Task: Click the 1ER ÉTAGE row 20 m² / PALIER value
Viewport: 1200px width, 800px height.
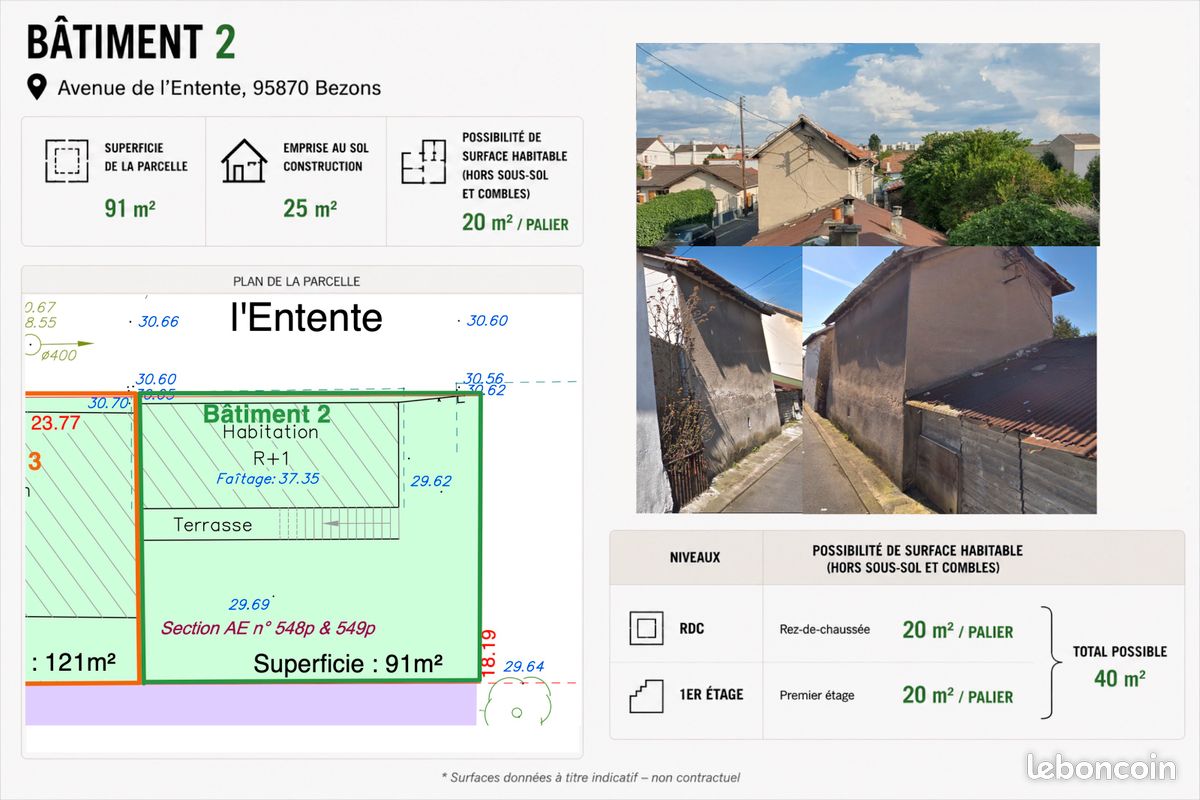Action: point(958,695)
